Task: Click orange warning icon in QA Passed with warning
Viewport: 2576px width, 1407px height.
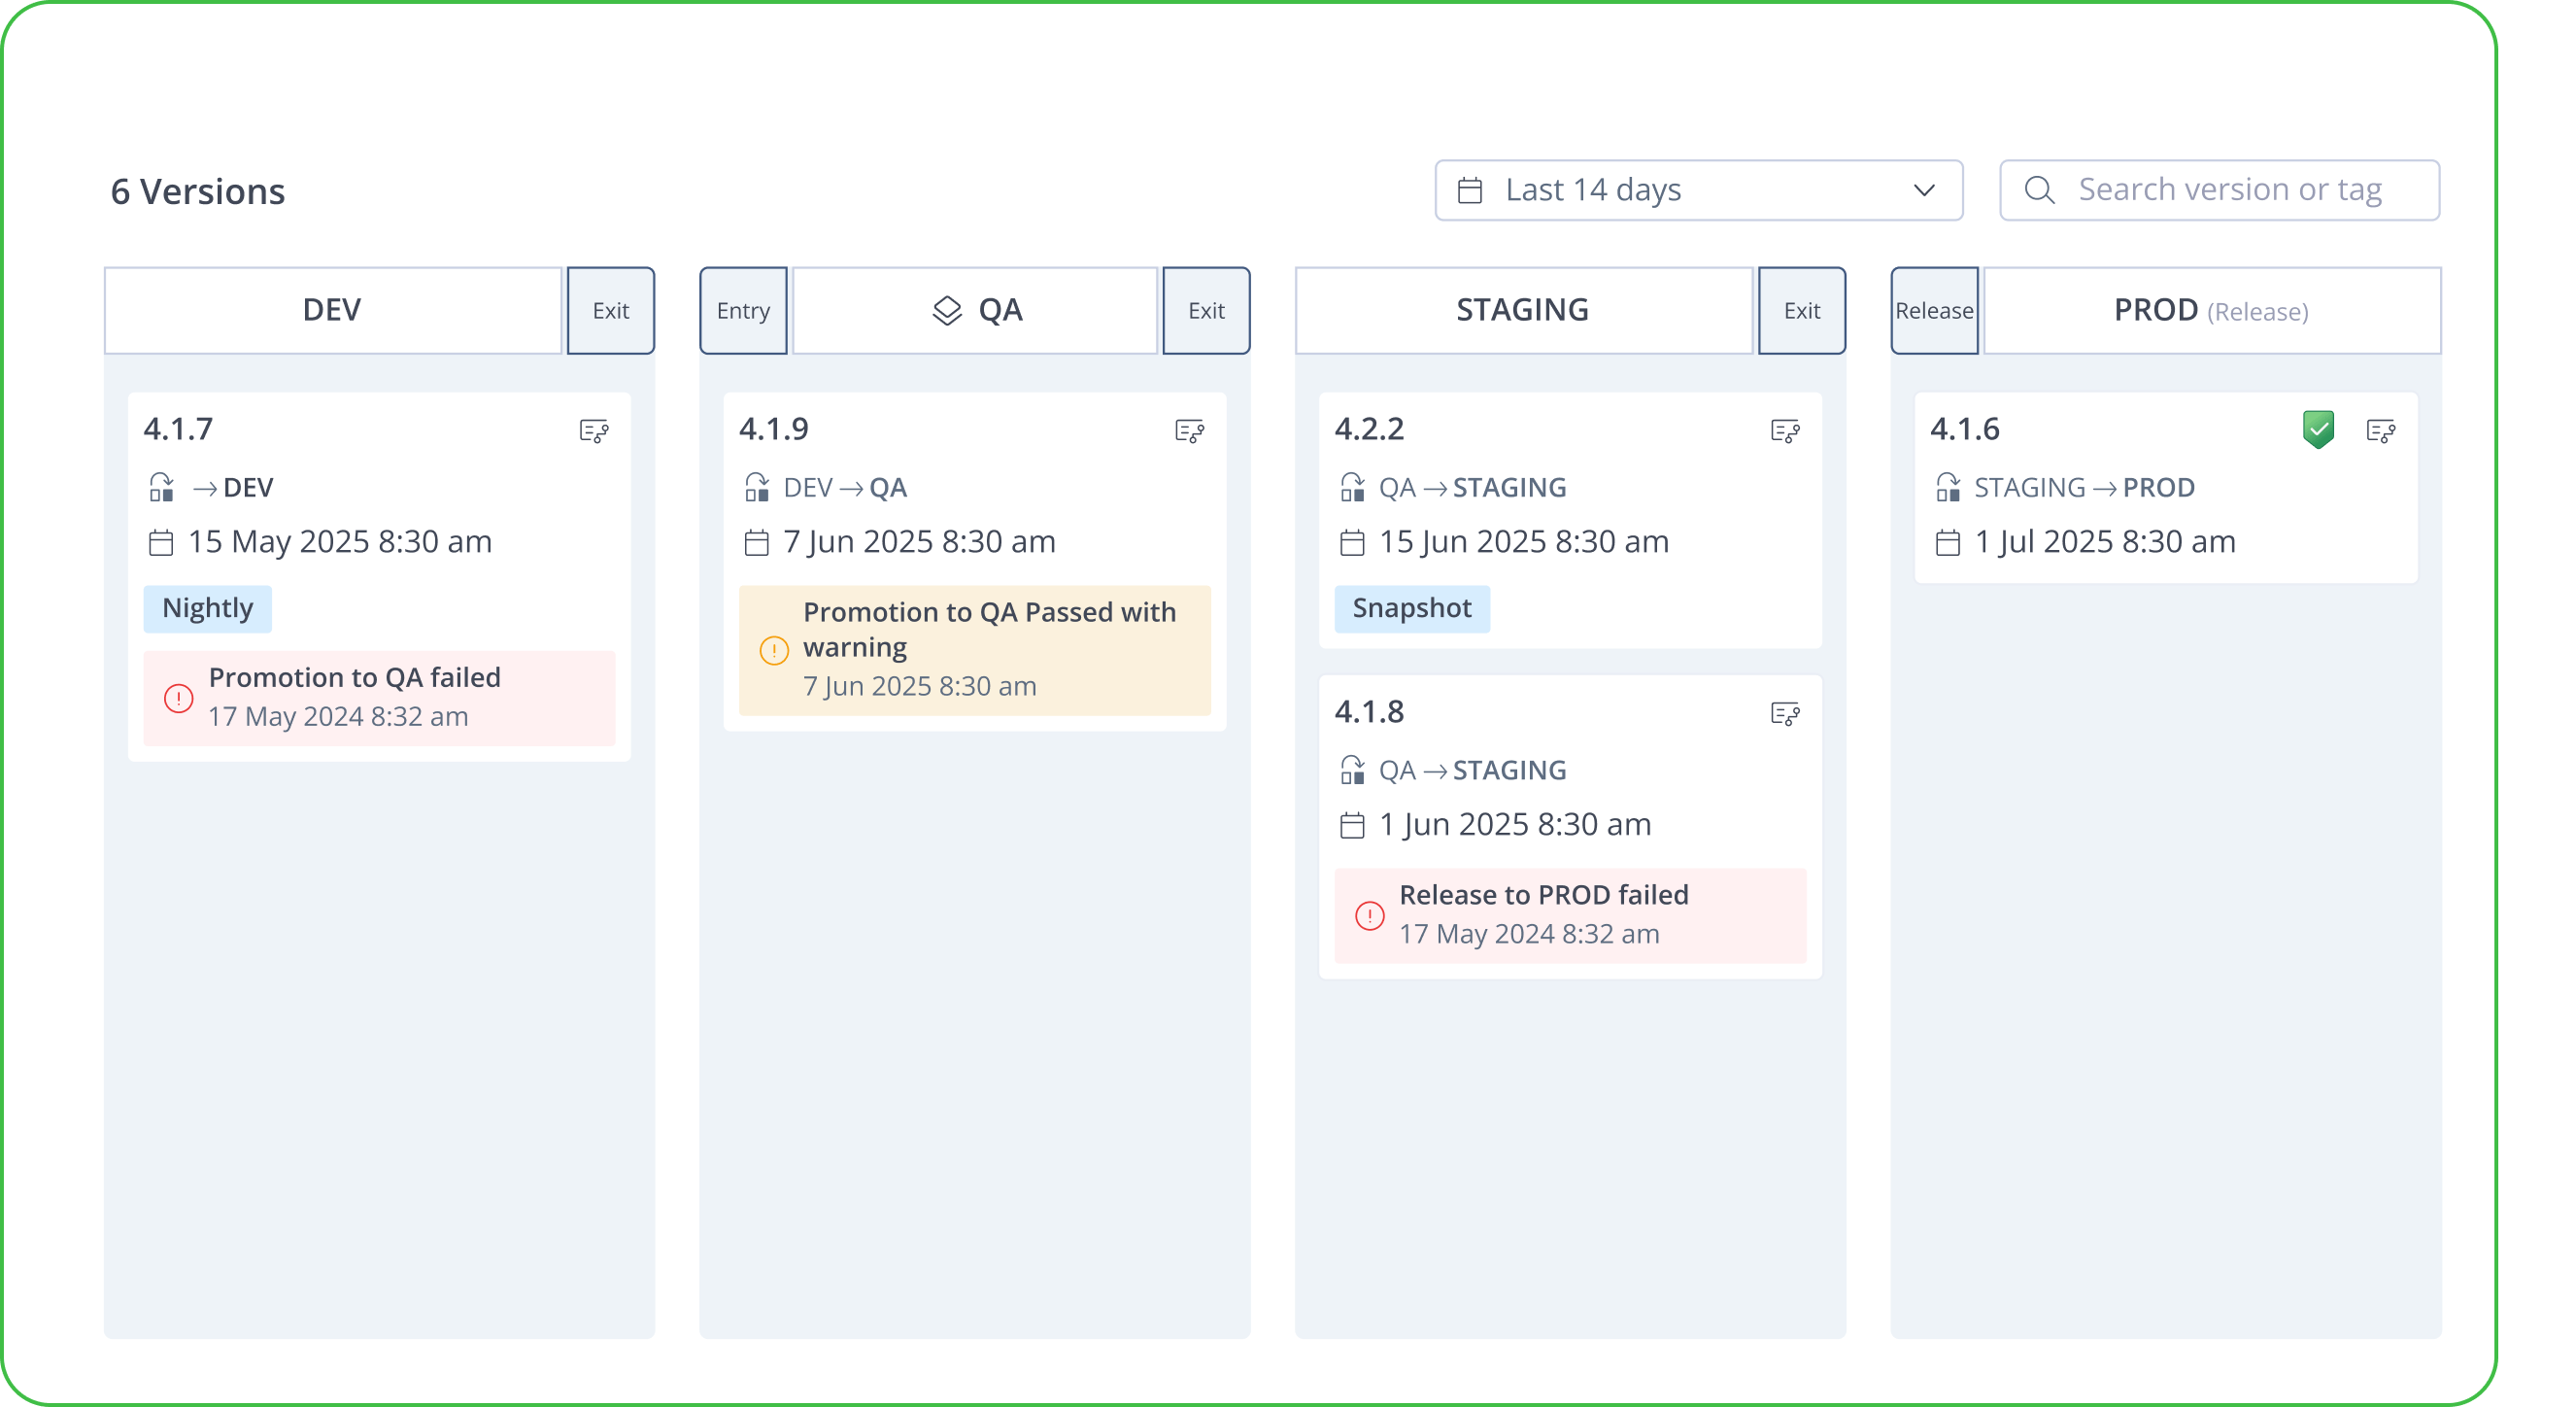Action: point(774,650)
